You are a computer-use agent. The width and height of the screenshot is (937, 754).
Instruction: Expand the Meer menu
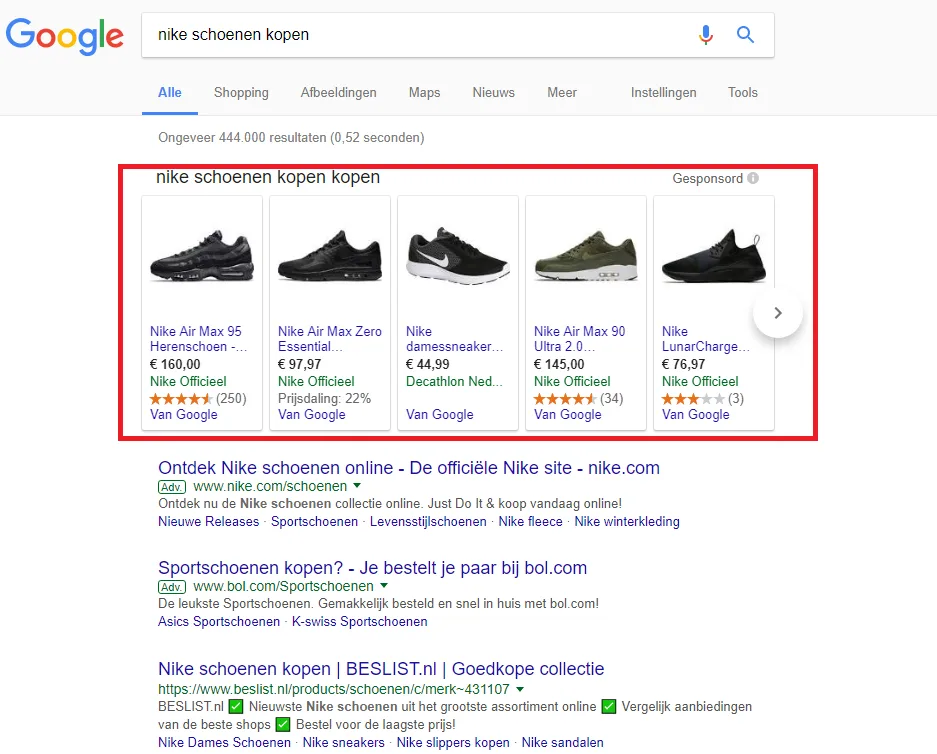tap(562, 93)
